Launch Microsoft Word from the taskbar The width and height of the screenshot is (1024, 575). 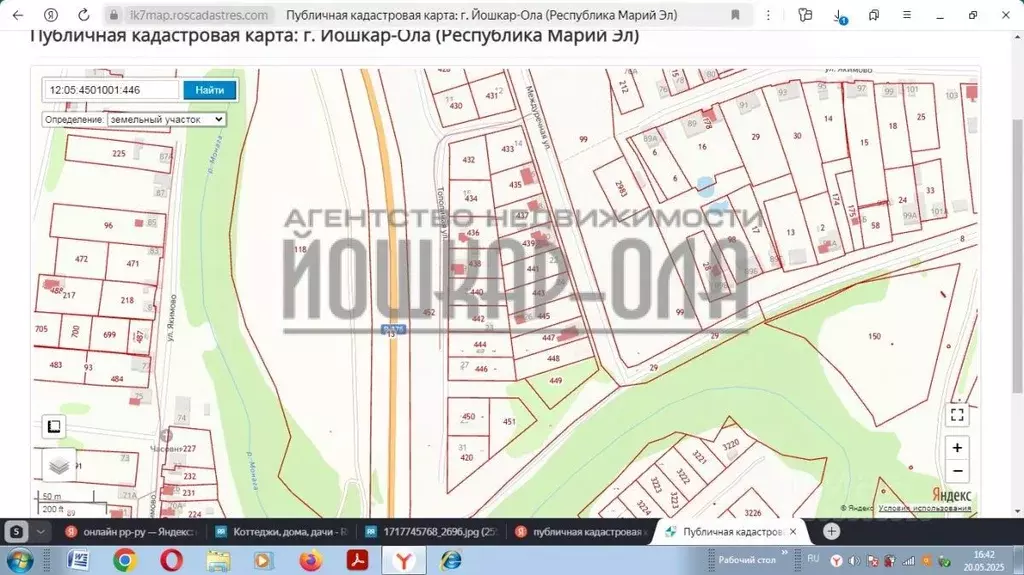click(79, 561)
